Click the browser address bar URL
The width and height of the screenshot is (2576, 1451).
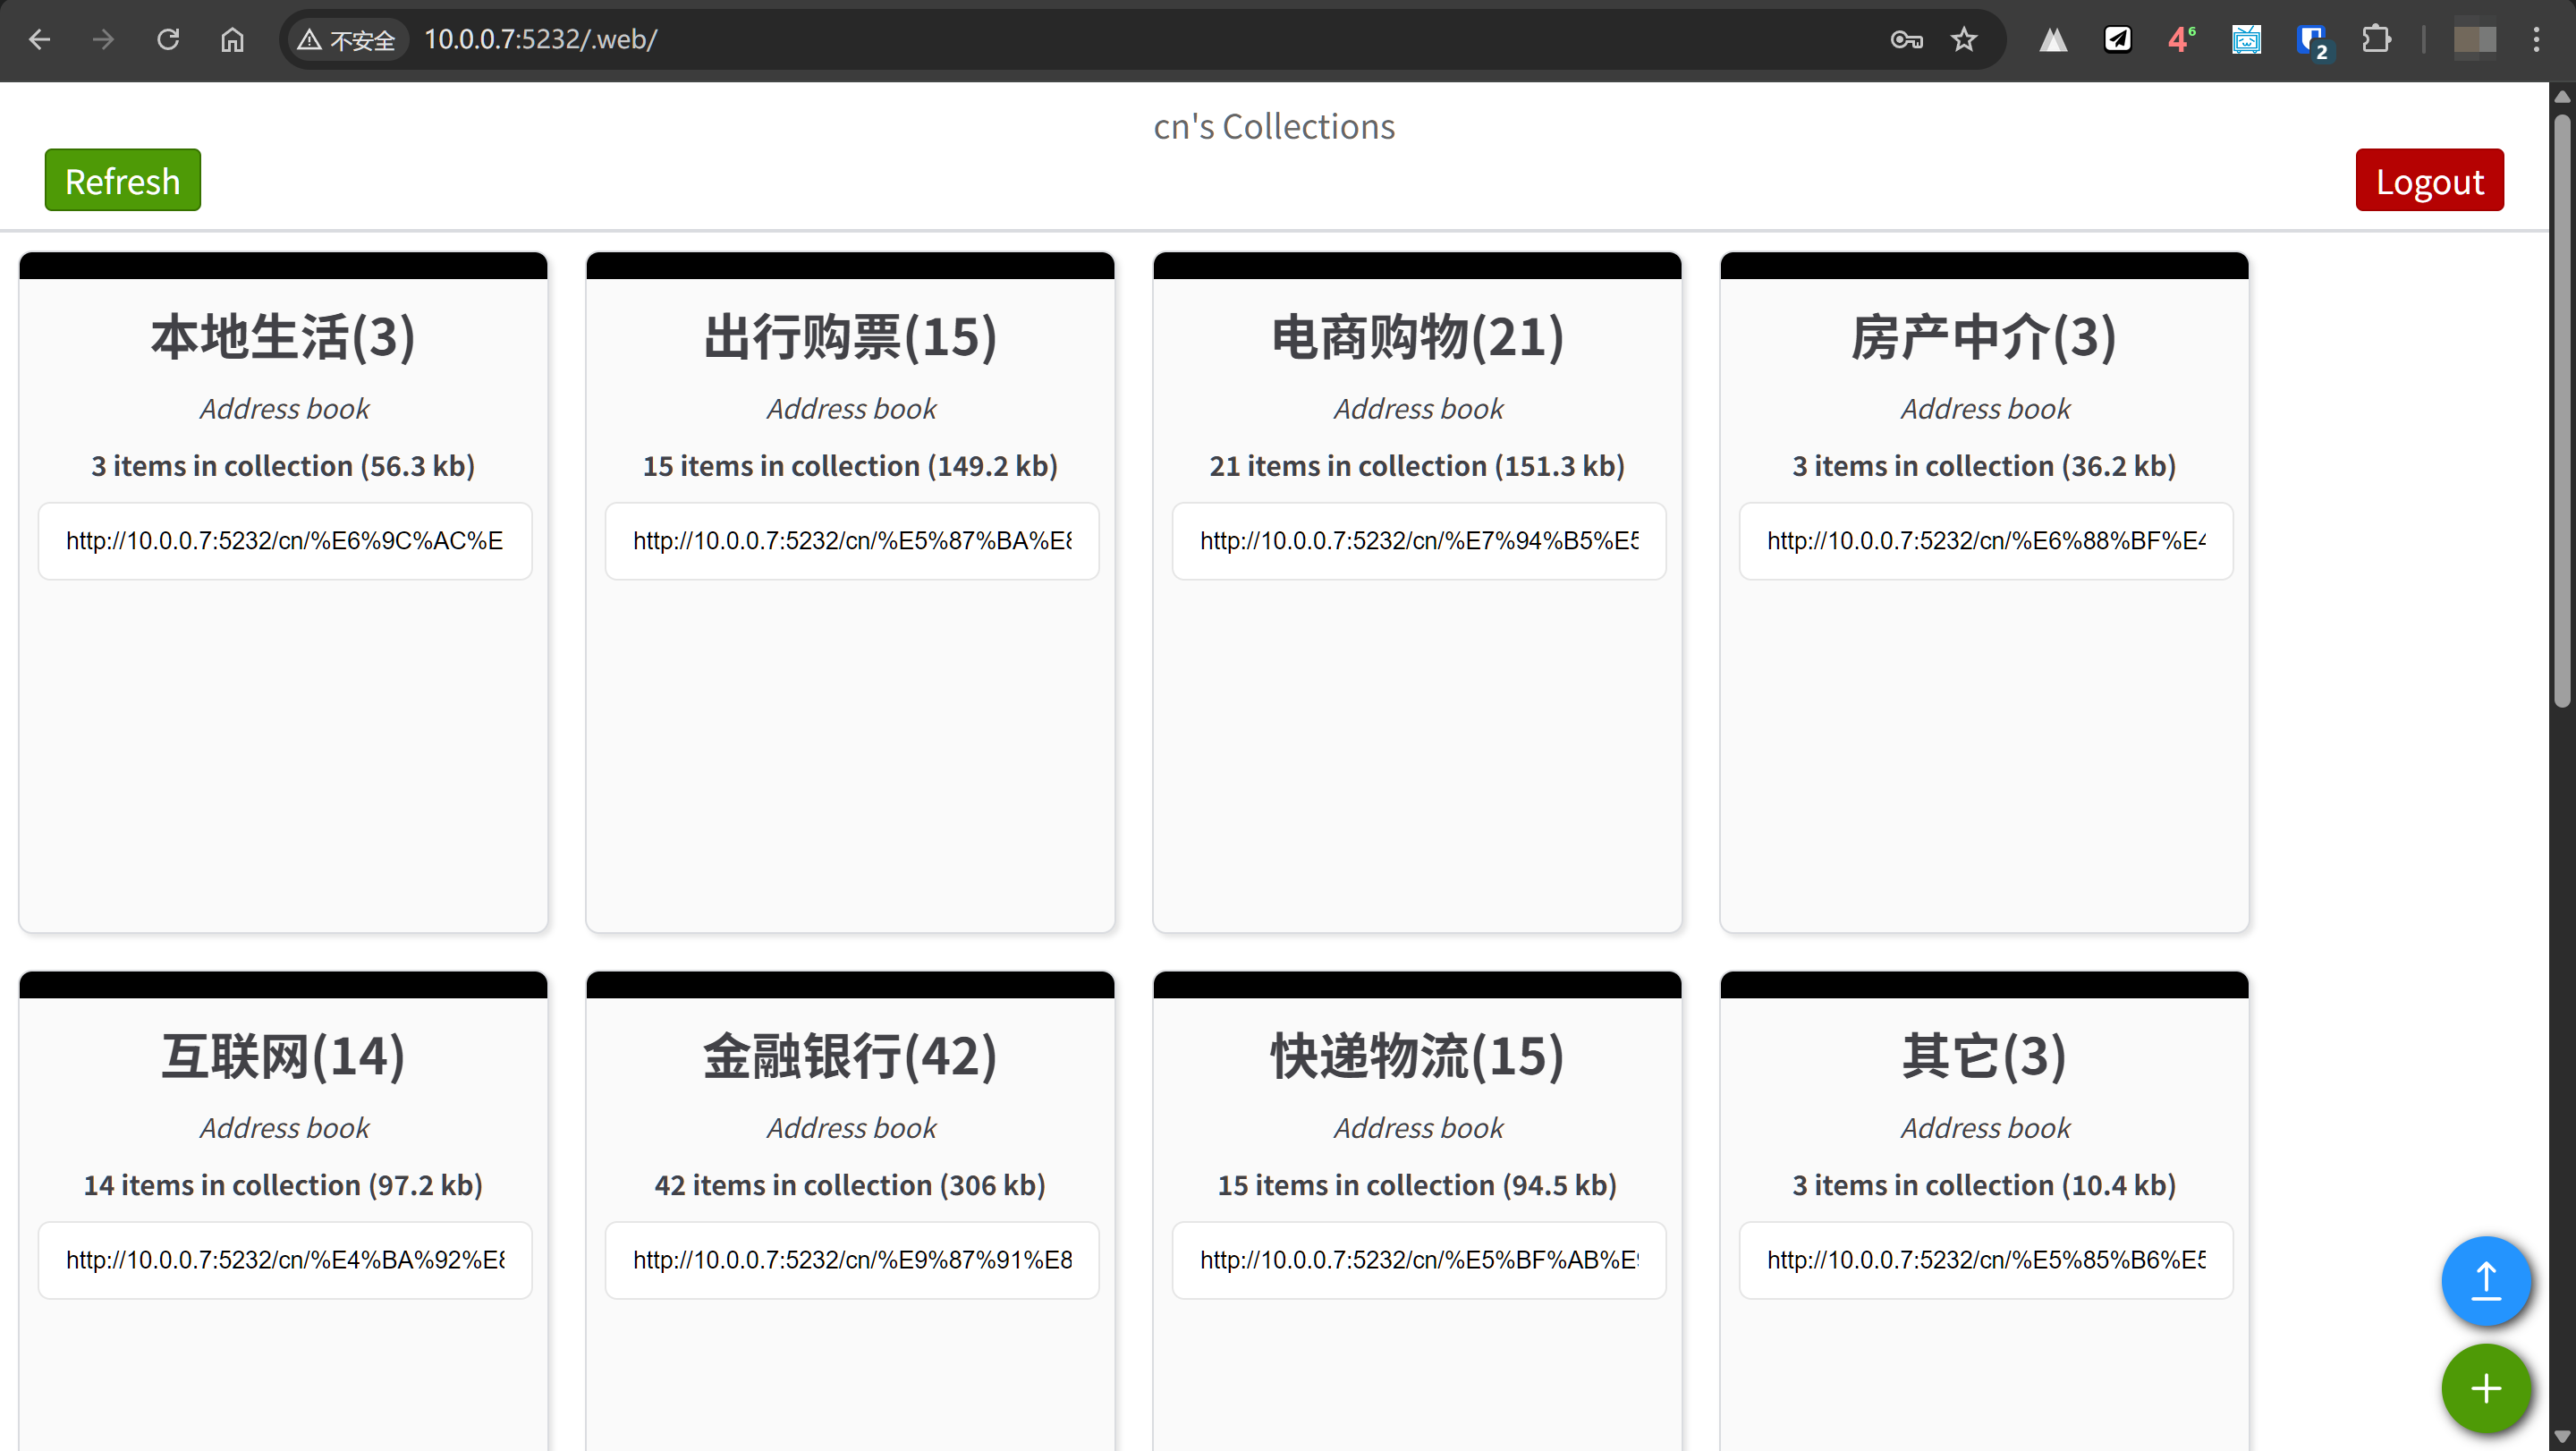540,39
